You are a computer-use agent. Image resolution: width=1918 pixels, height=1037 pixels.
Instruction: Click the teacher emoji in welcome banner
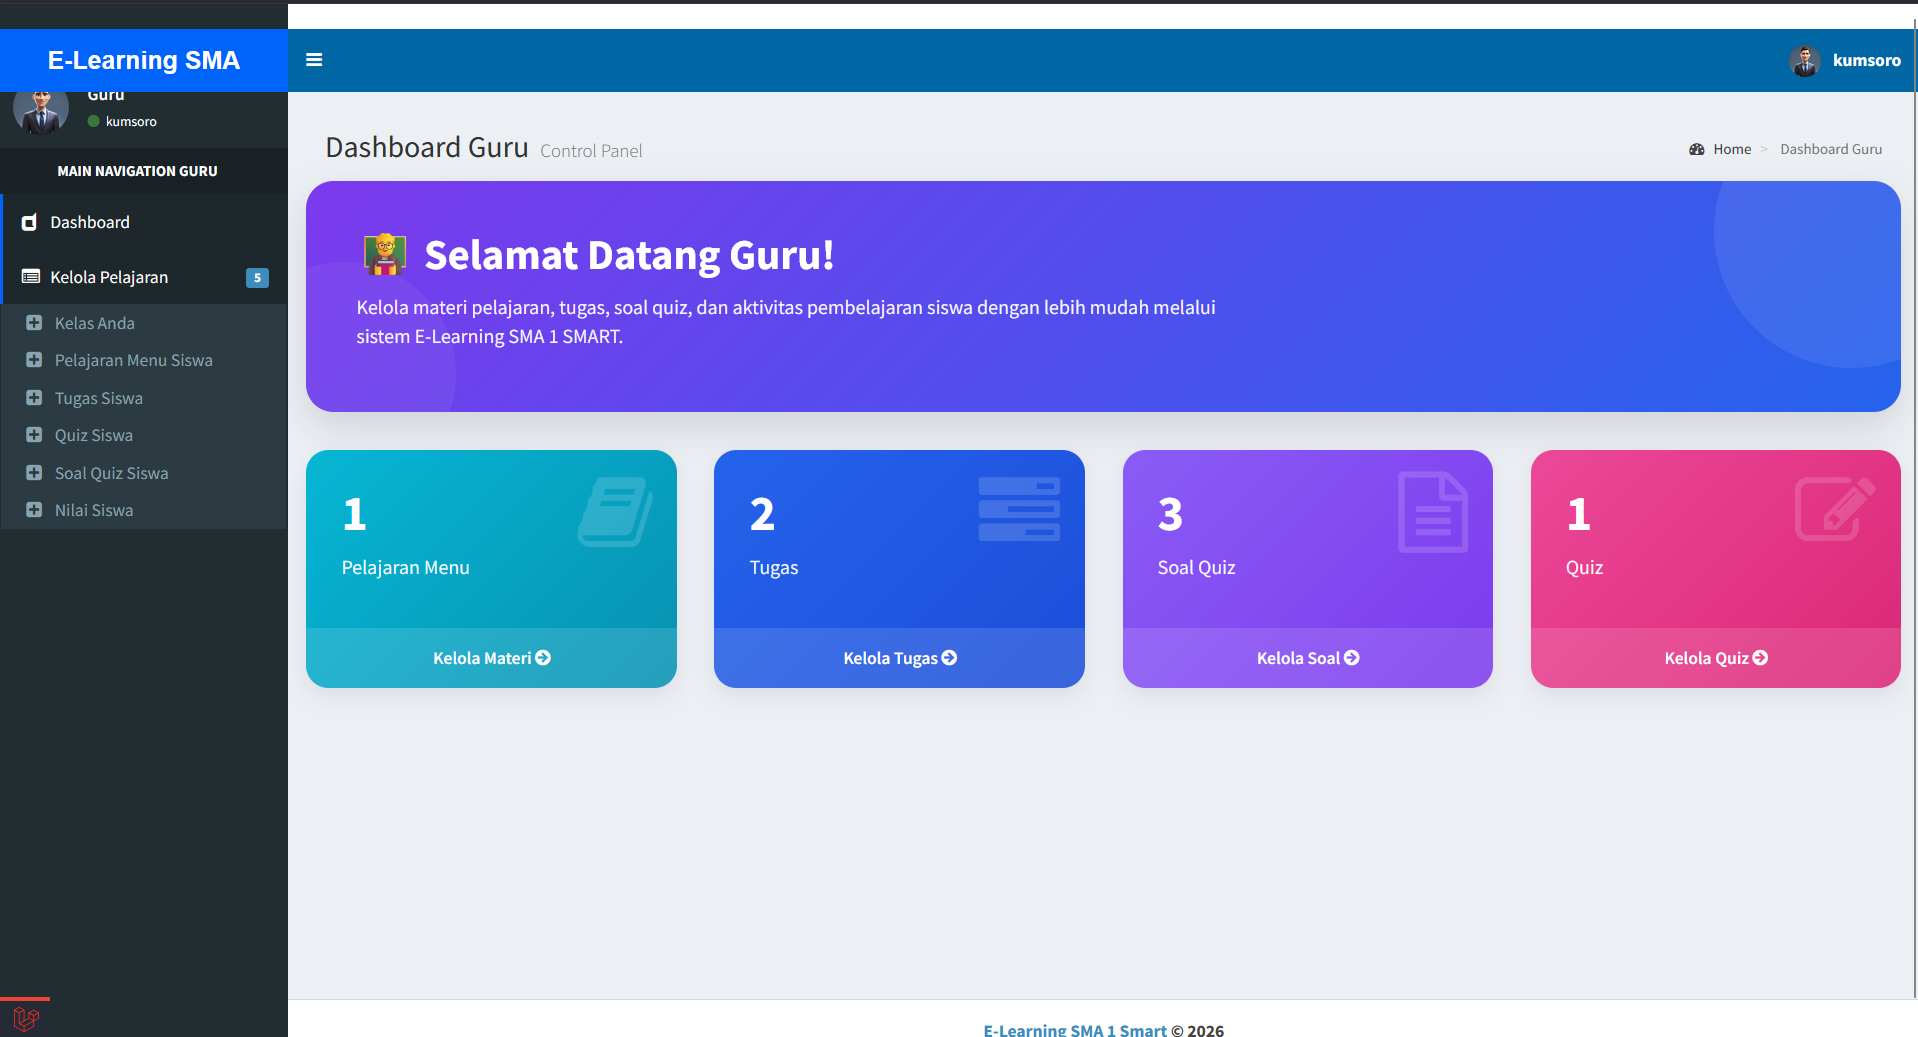coord(385,255)
